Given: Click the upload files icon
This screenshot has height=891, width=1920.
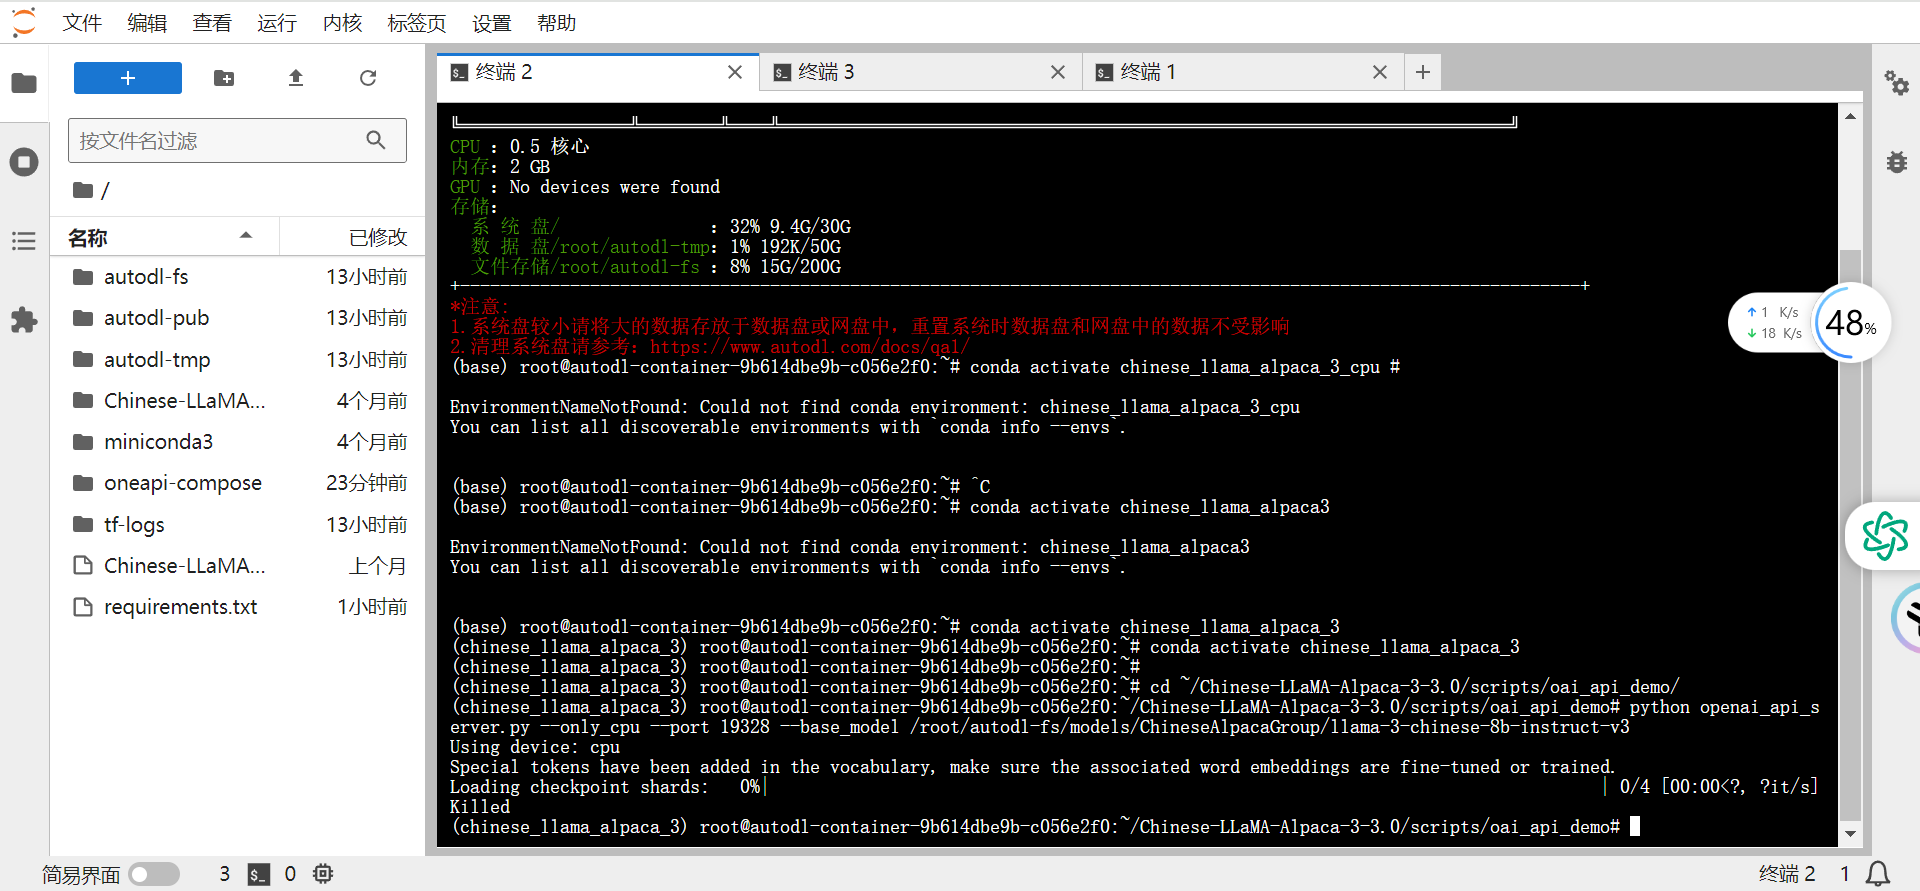Looking at the screenshot, I should pyautogui.click(x=296, y=78).
